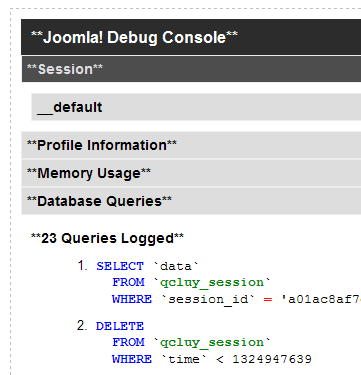This screenshot has height=375, width=361.
Task: Collapse the Database Queries section
Action: [x=191, y=201]
